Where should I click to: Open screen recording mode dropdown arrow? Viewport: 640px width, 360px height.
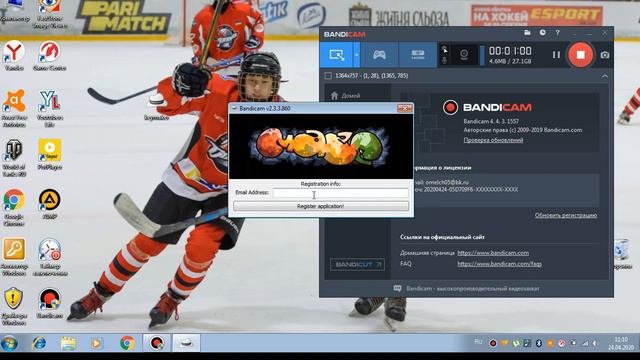356,55
